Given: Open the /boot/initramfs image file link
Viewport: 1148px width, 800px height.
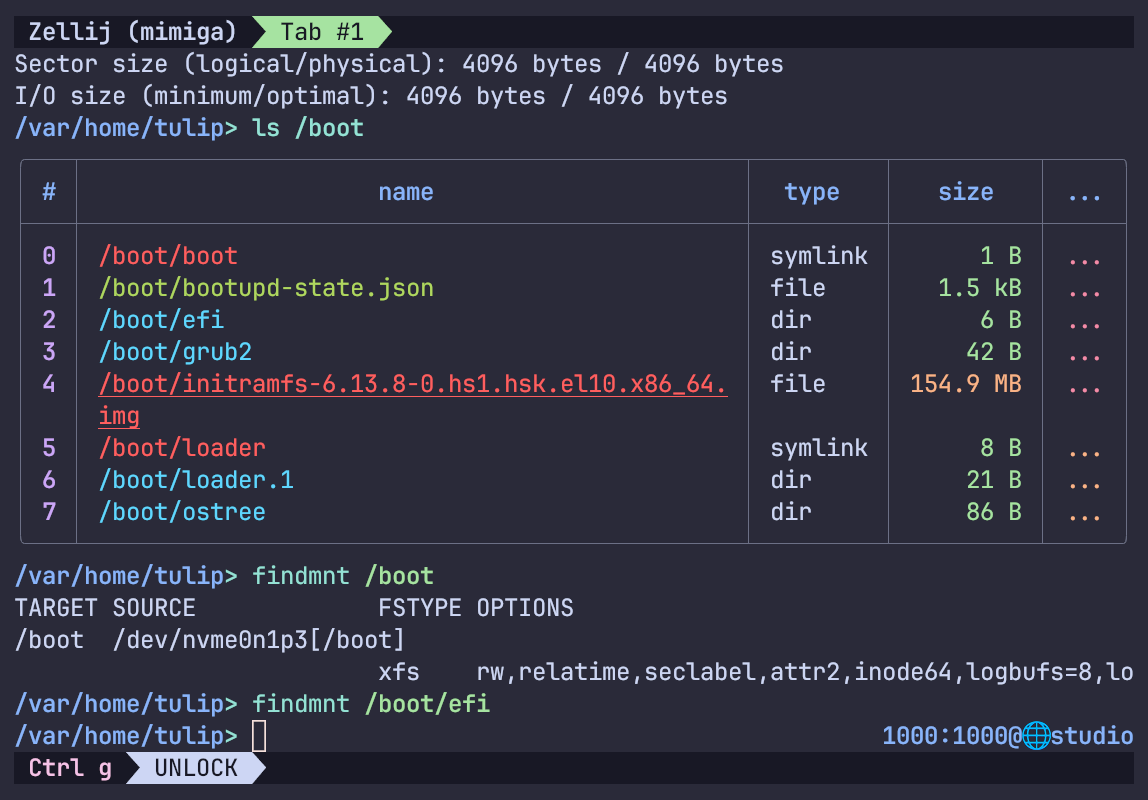Looking at the screenshot, I should point(412,384).
